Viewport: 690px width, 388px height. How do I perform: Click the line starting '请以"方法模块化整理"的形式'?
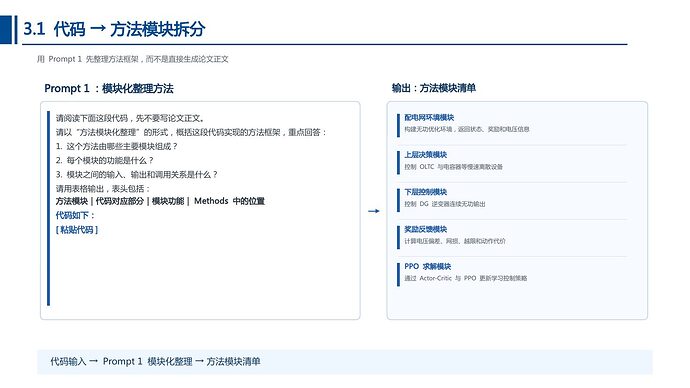tap(191, 132)
